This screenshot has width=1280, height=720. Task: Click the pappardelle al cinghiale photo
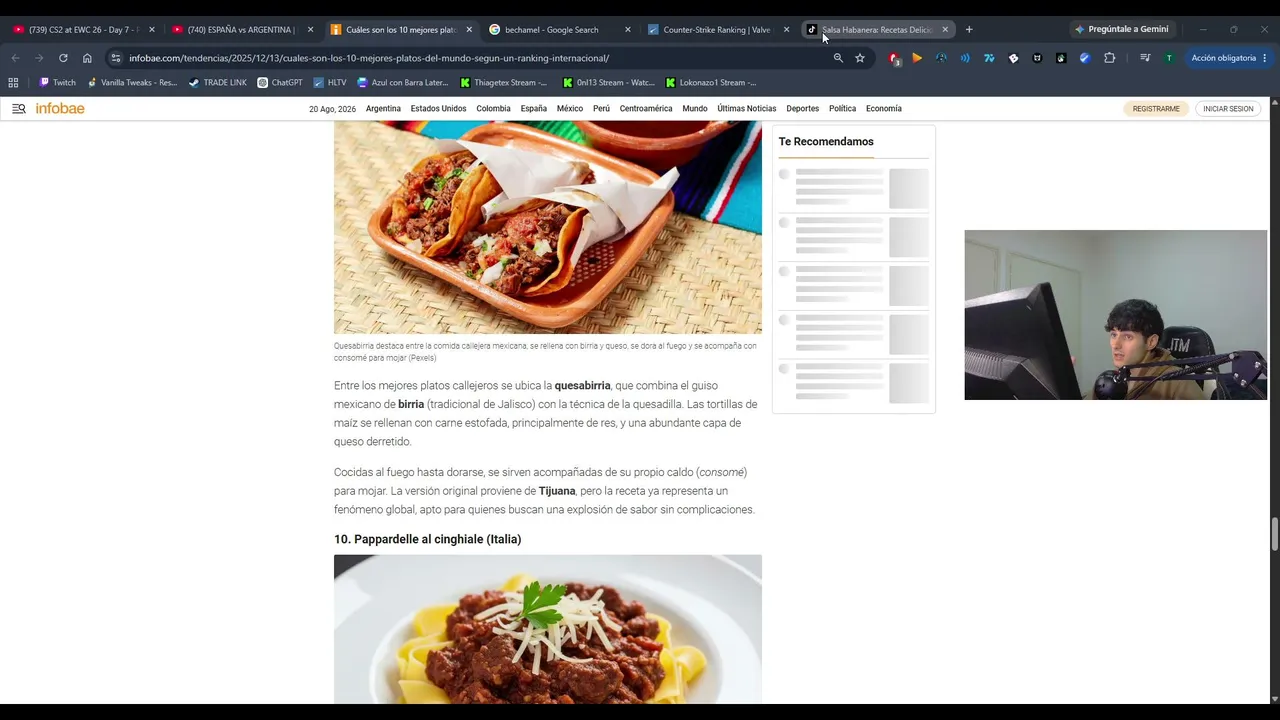coord(548,629)
